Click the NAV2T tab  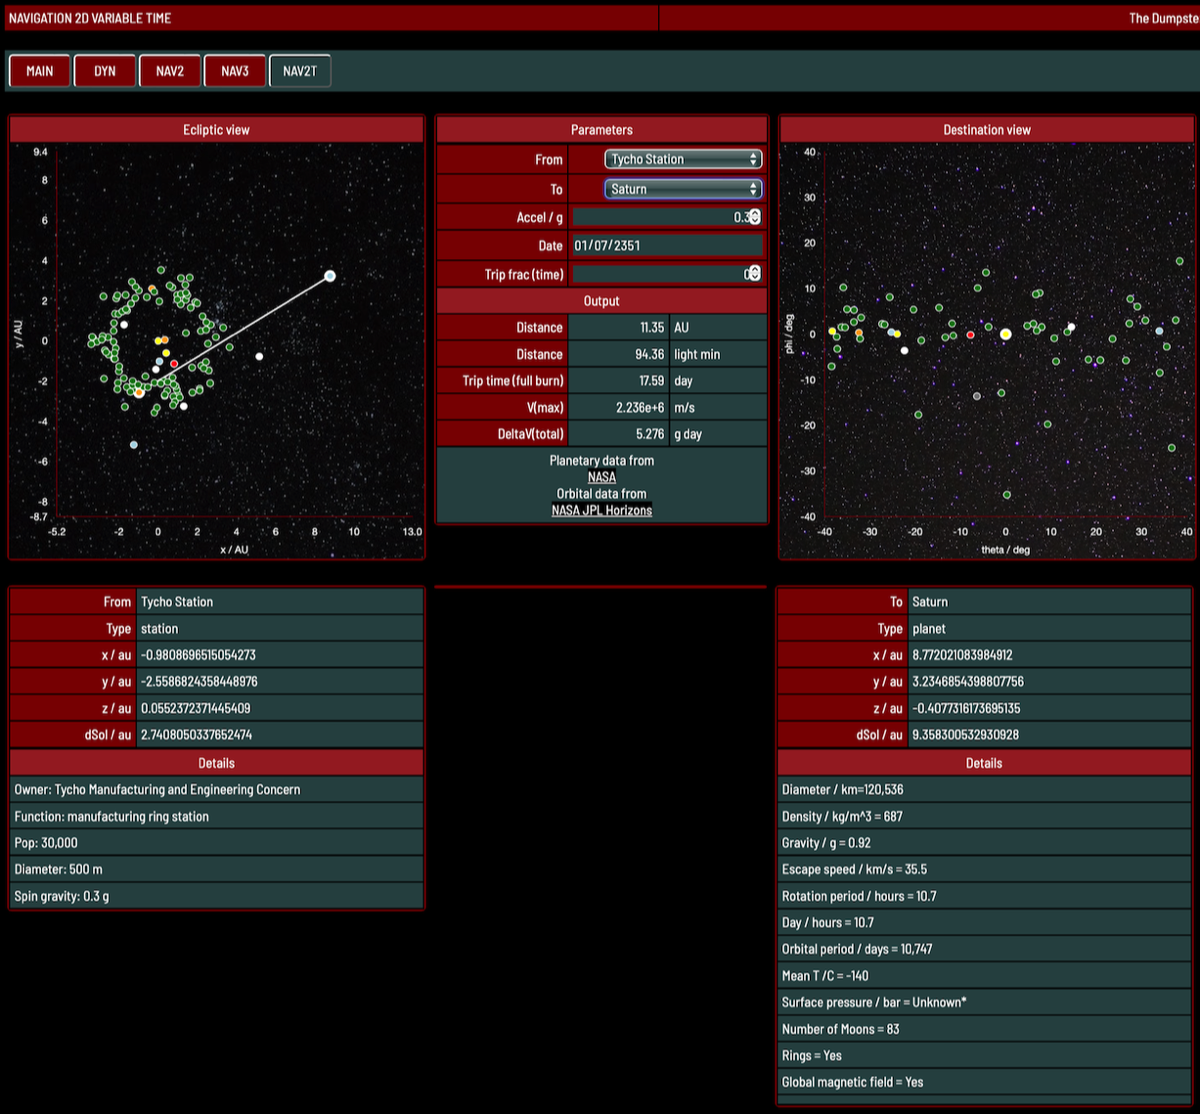(x=300, y=71)
